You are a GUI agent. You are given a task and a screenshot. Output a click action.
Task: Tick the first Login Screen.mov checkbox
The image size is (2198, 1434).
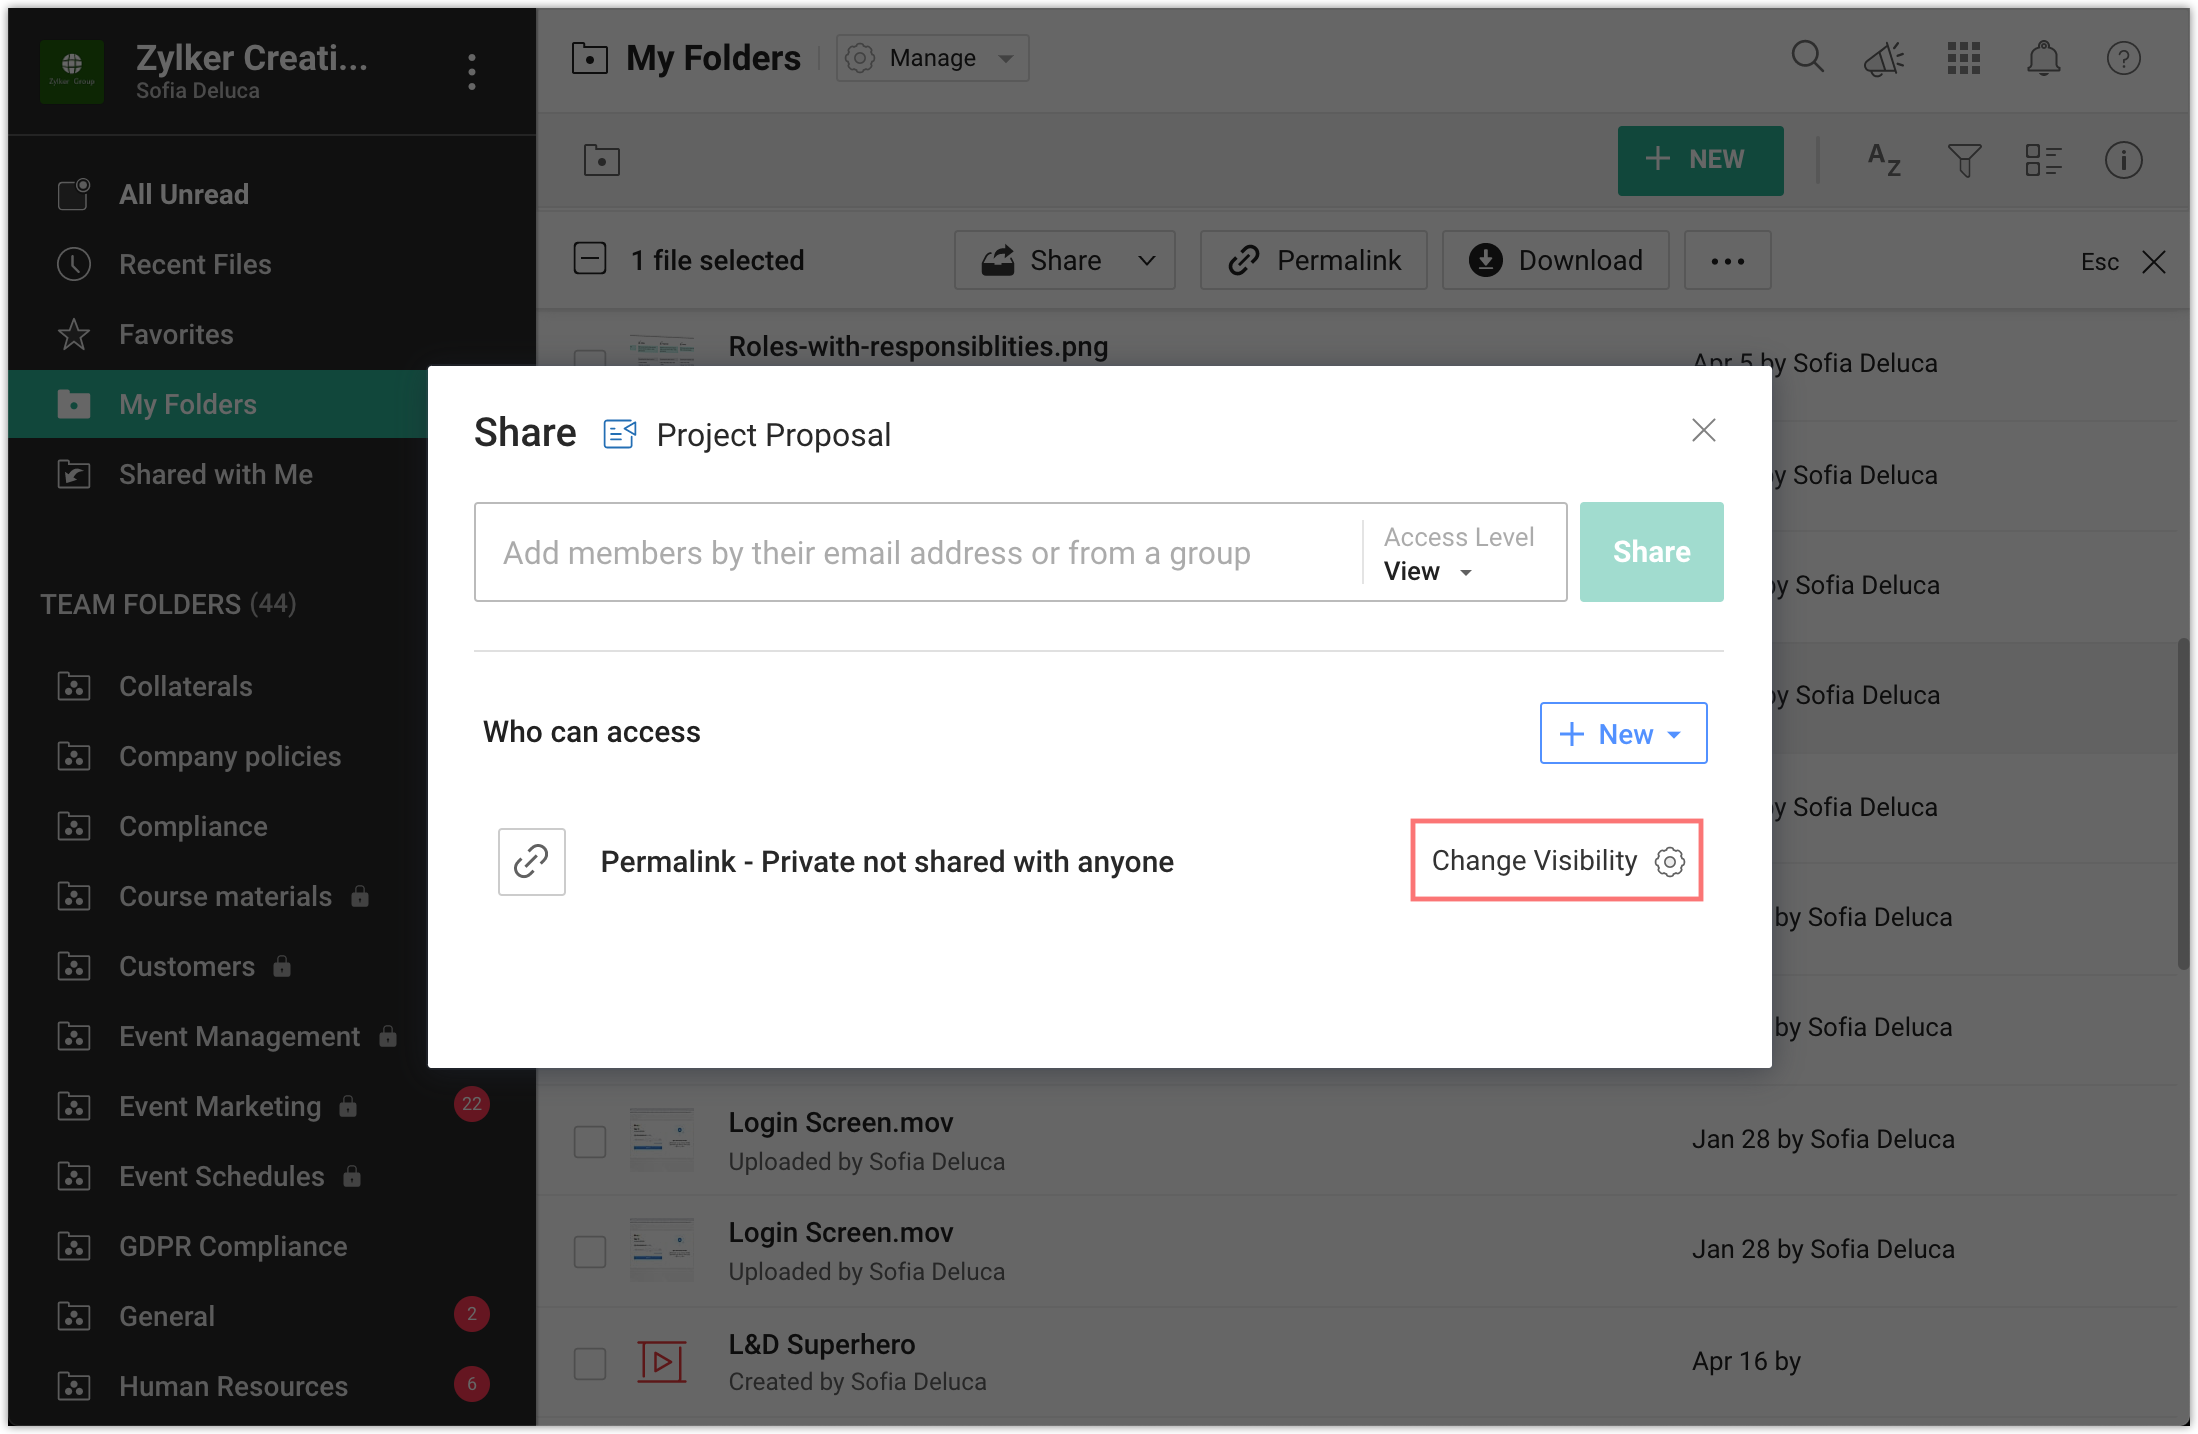tap(590, 1141)
